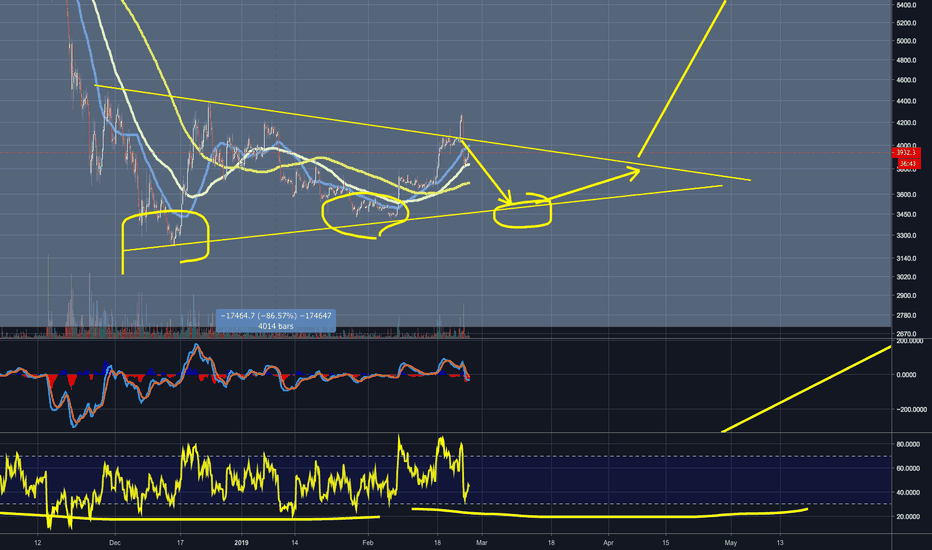Click the 'May' label on time axis
This screenshot has height=550, width=932.
[731, 543]
